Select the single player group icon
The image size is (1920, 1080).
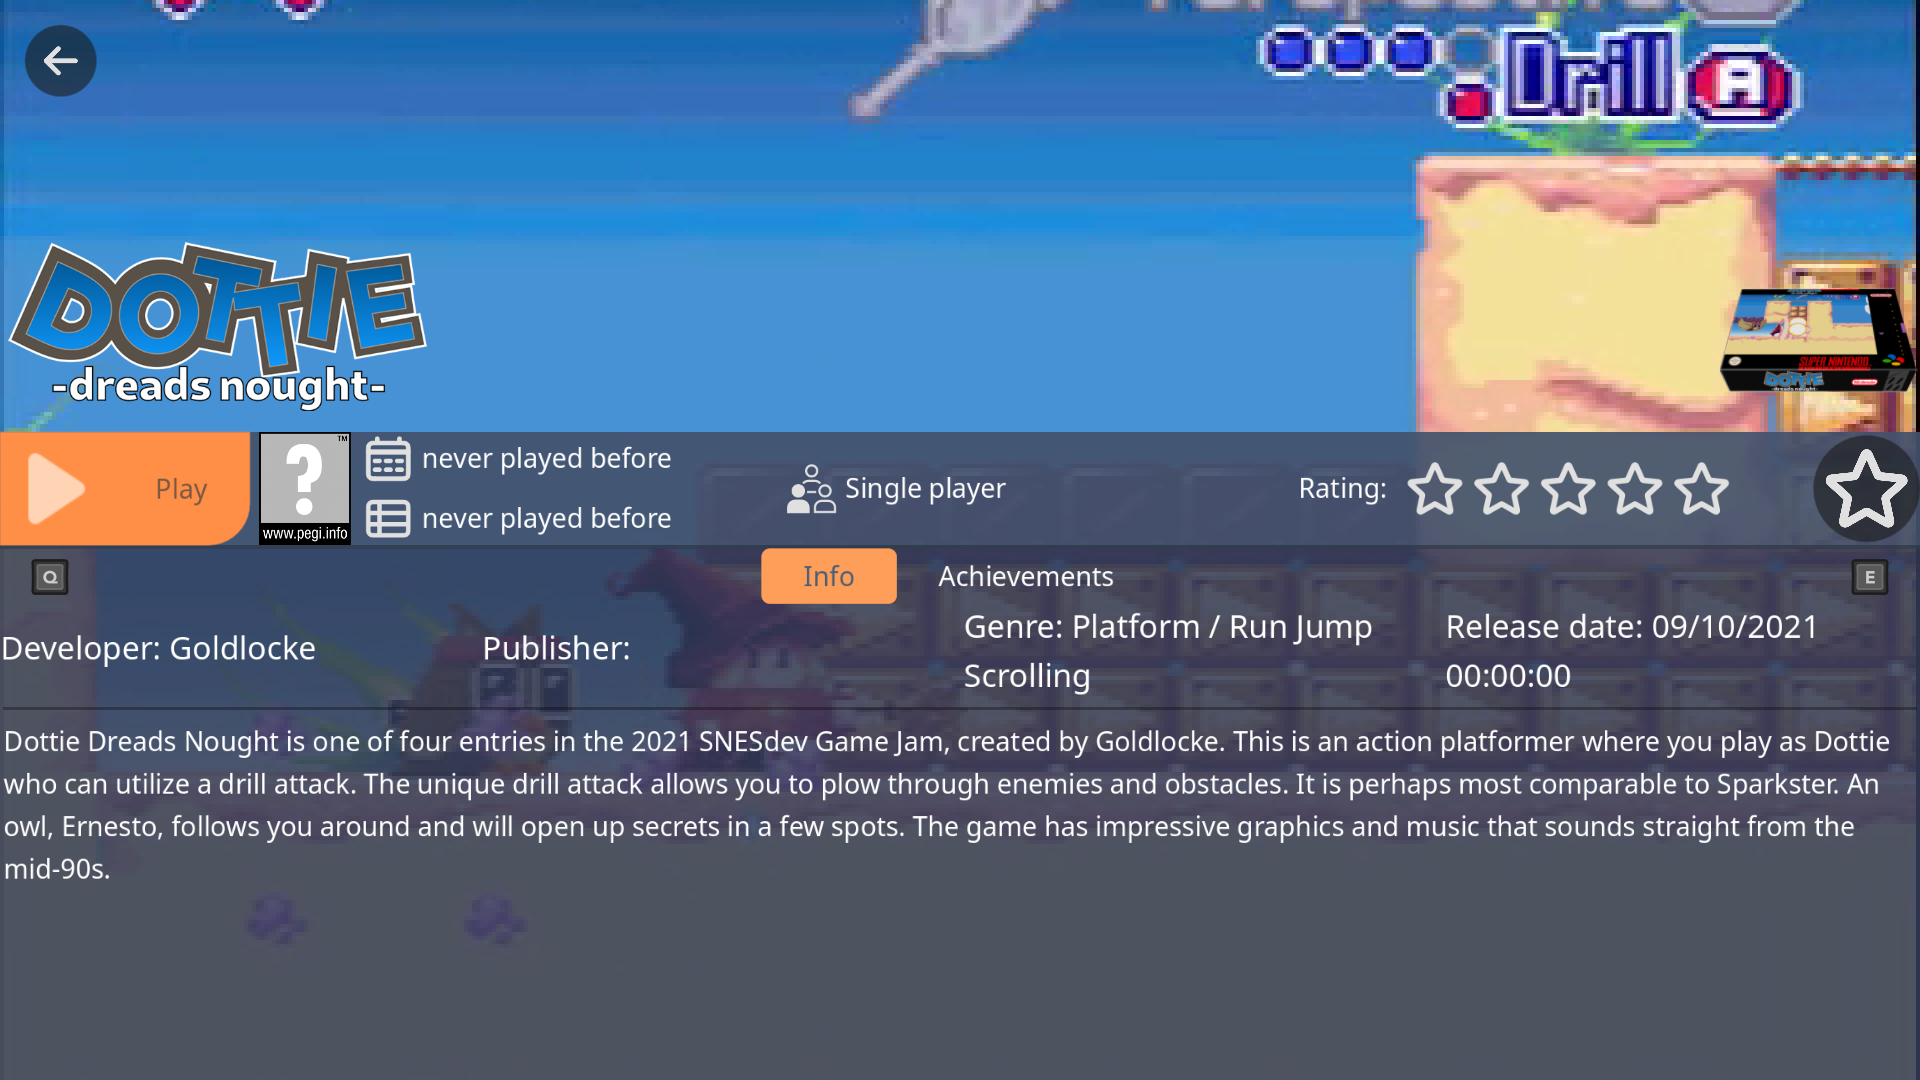tap(810, 488)
